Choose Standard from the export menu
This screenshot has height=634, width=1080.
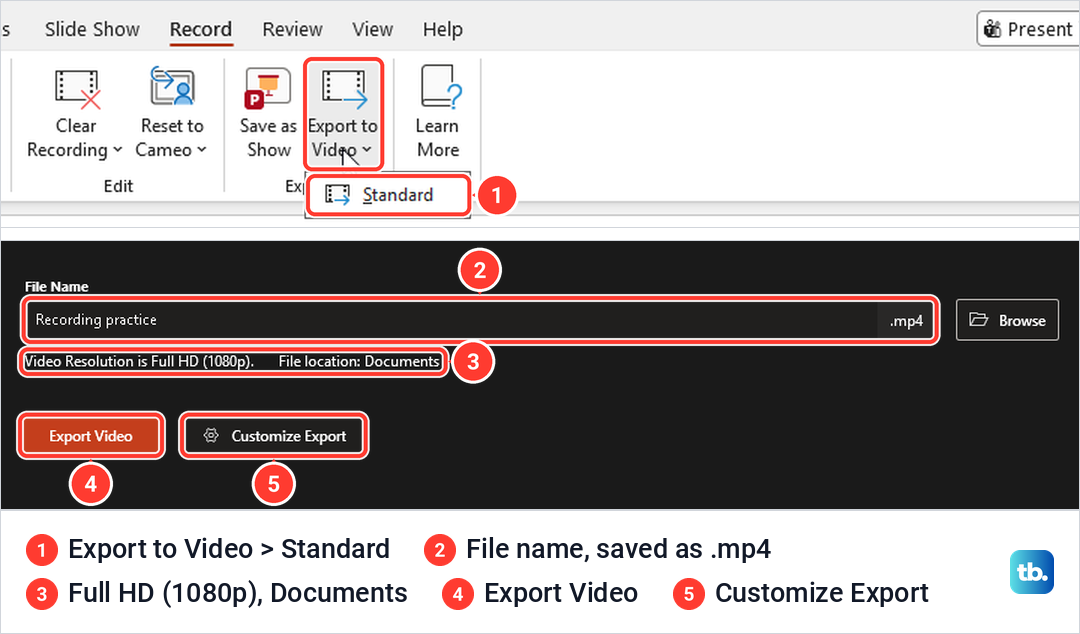click(388, 195)
